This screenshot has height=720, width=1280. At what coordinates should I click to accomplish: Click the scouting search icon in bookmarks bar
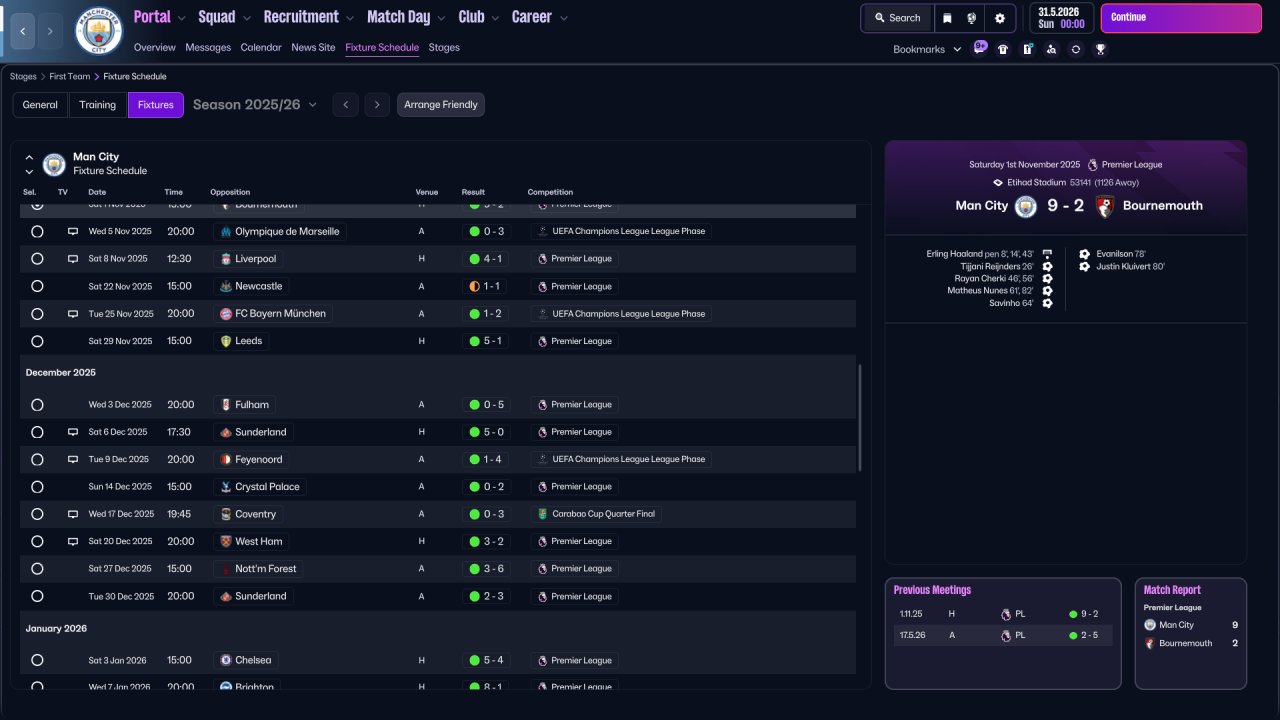(1051, 49)
